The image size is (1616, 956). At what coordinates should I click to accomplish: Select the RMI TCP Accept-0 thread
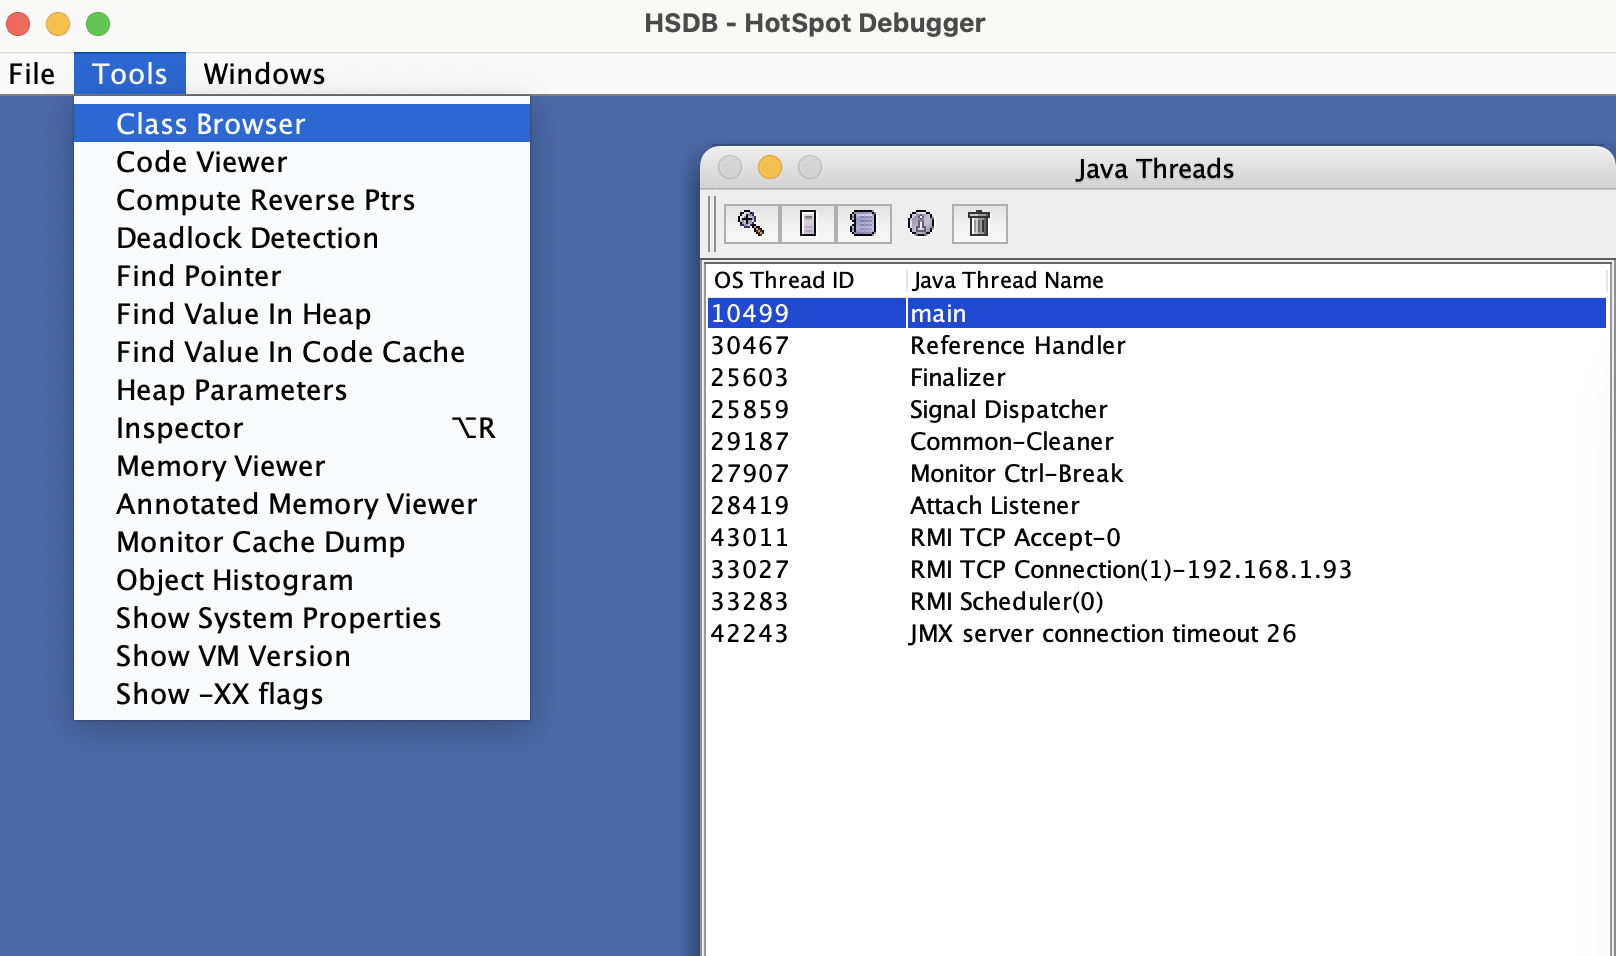click(1157, 537)
